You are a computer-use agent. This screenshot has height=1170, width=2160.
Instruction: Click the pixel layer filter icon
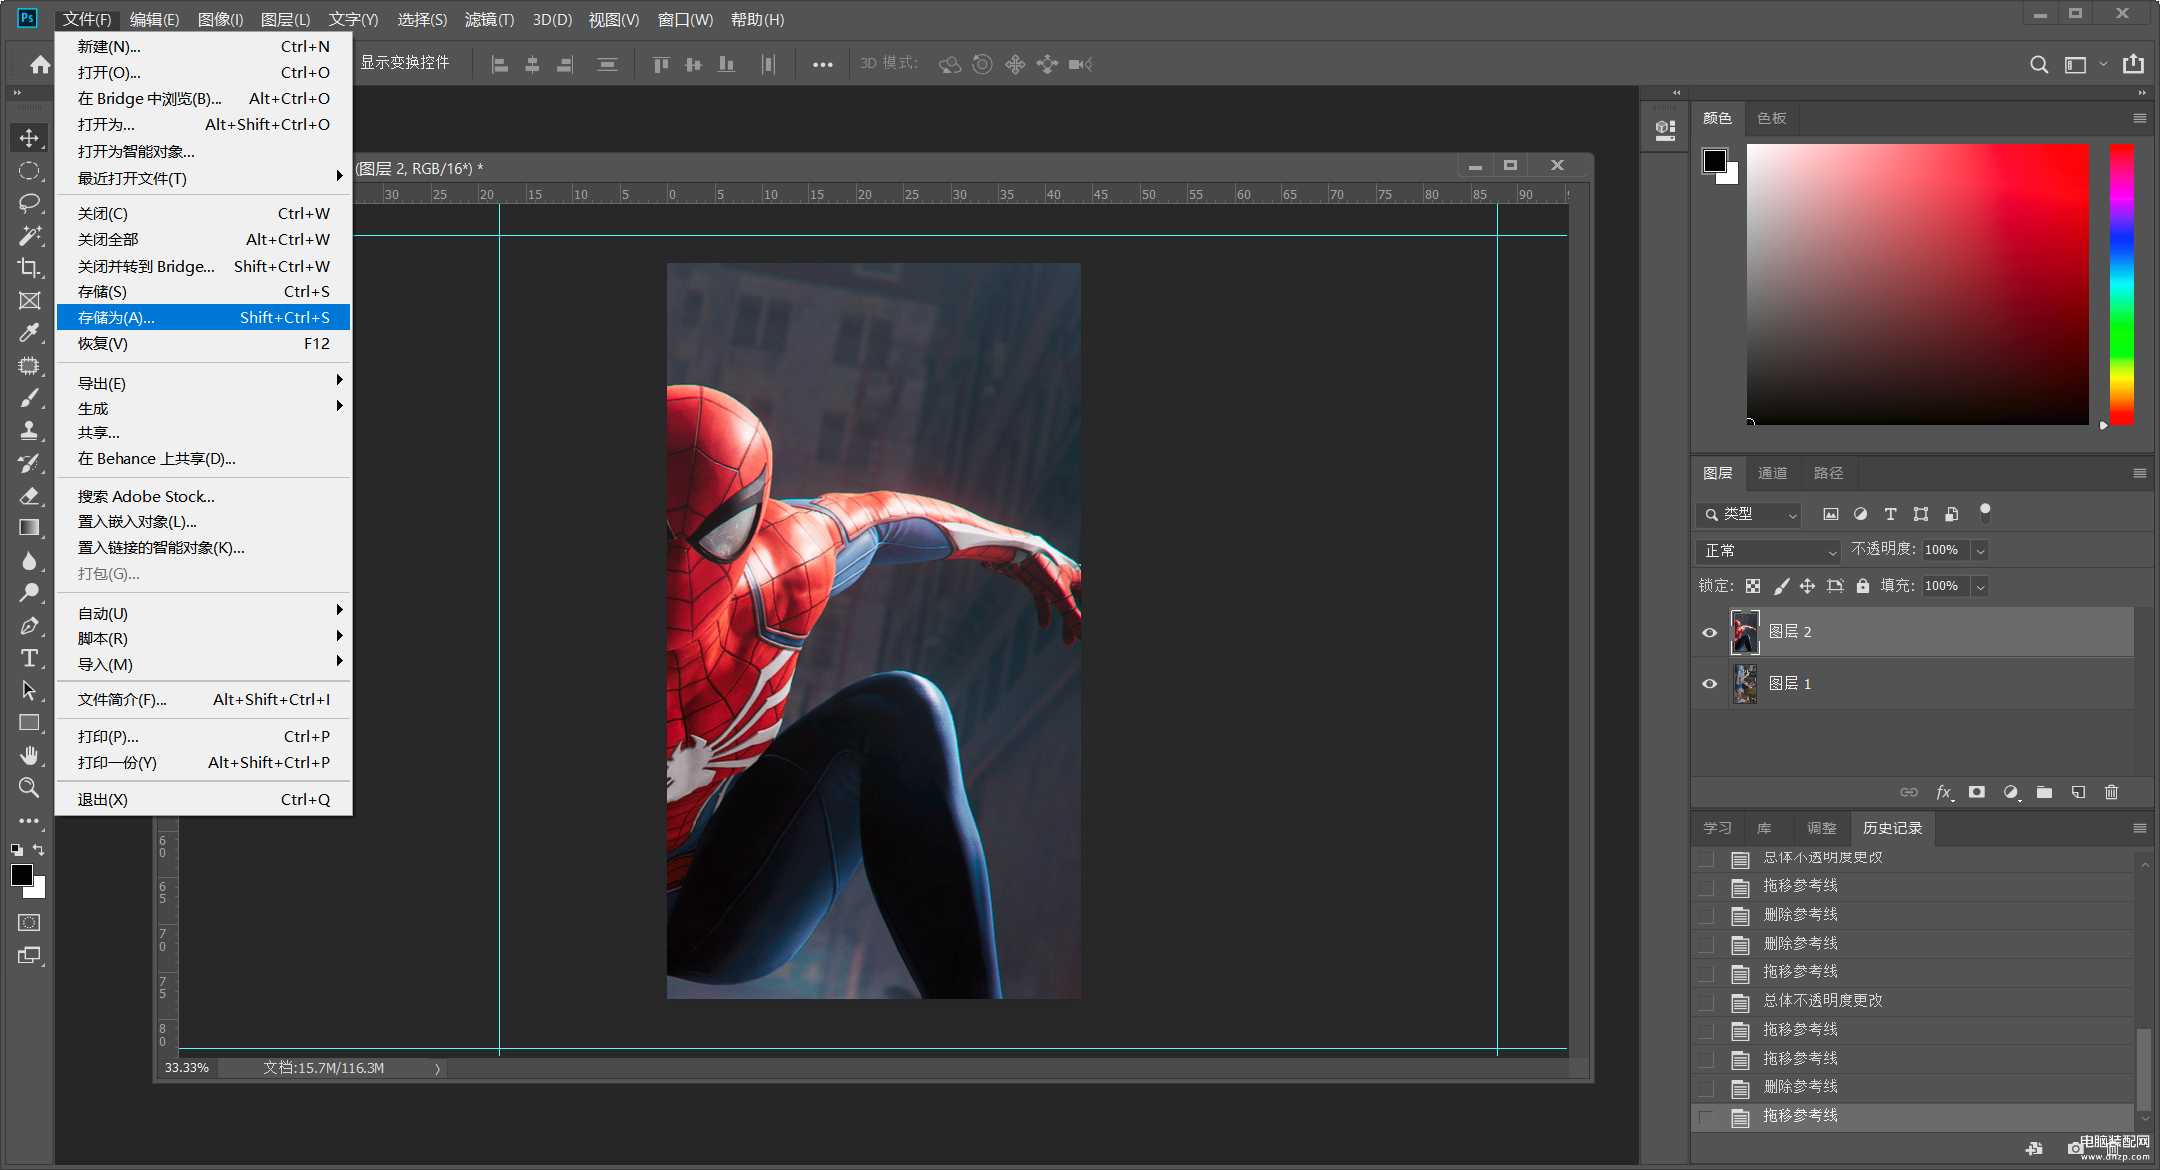(x=1831, y=514)
